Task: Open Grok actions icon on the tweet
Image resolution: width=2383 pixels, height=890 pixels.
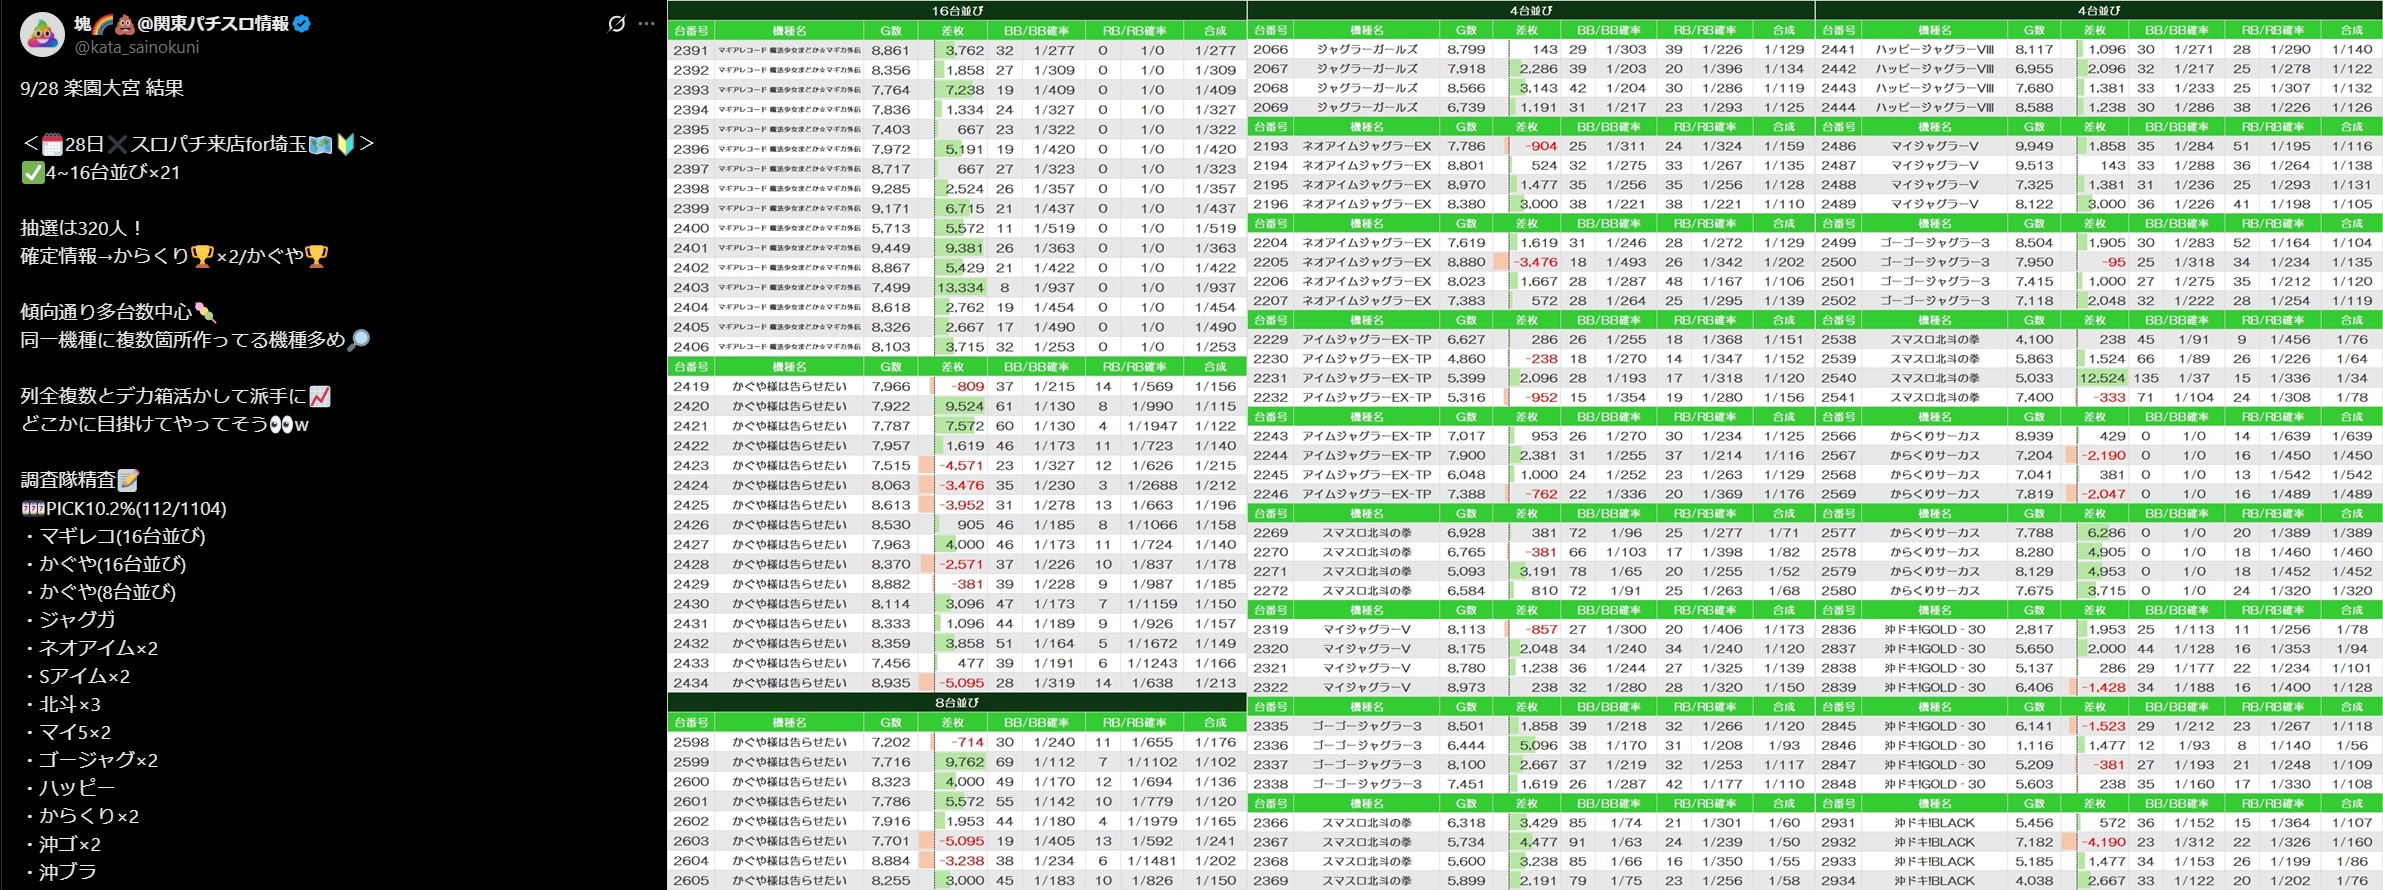Action: [617, 24]
